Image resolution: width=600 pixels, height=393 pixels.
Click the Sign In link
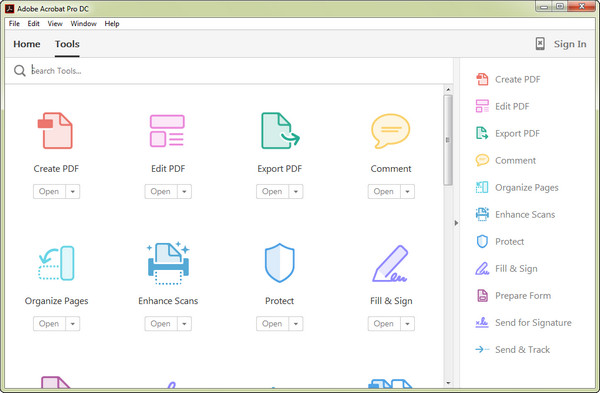570,44
